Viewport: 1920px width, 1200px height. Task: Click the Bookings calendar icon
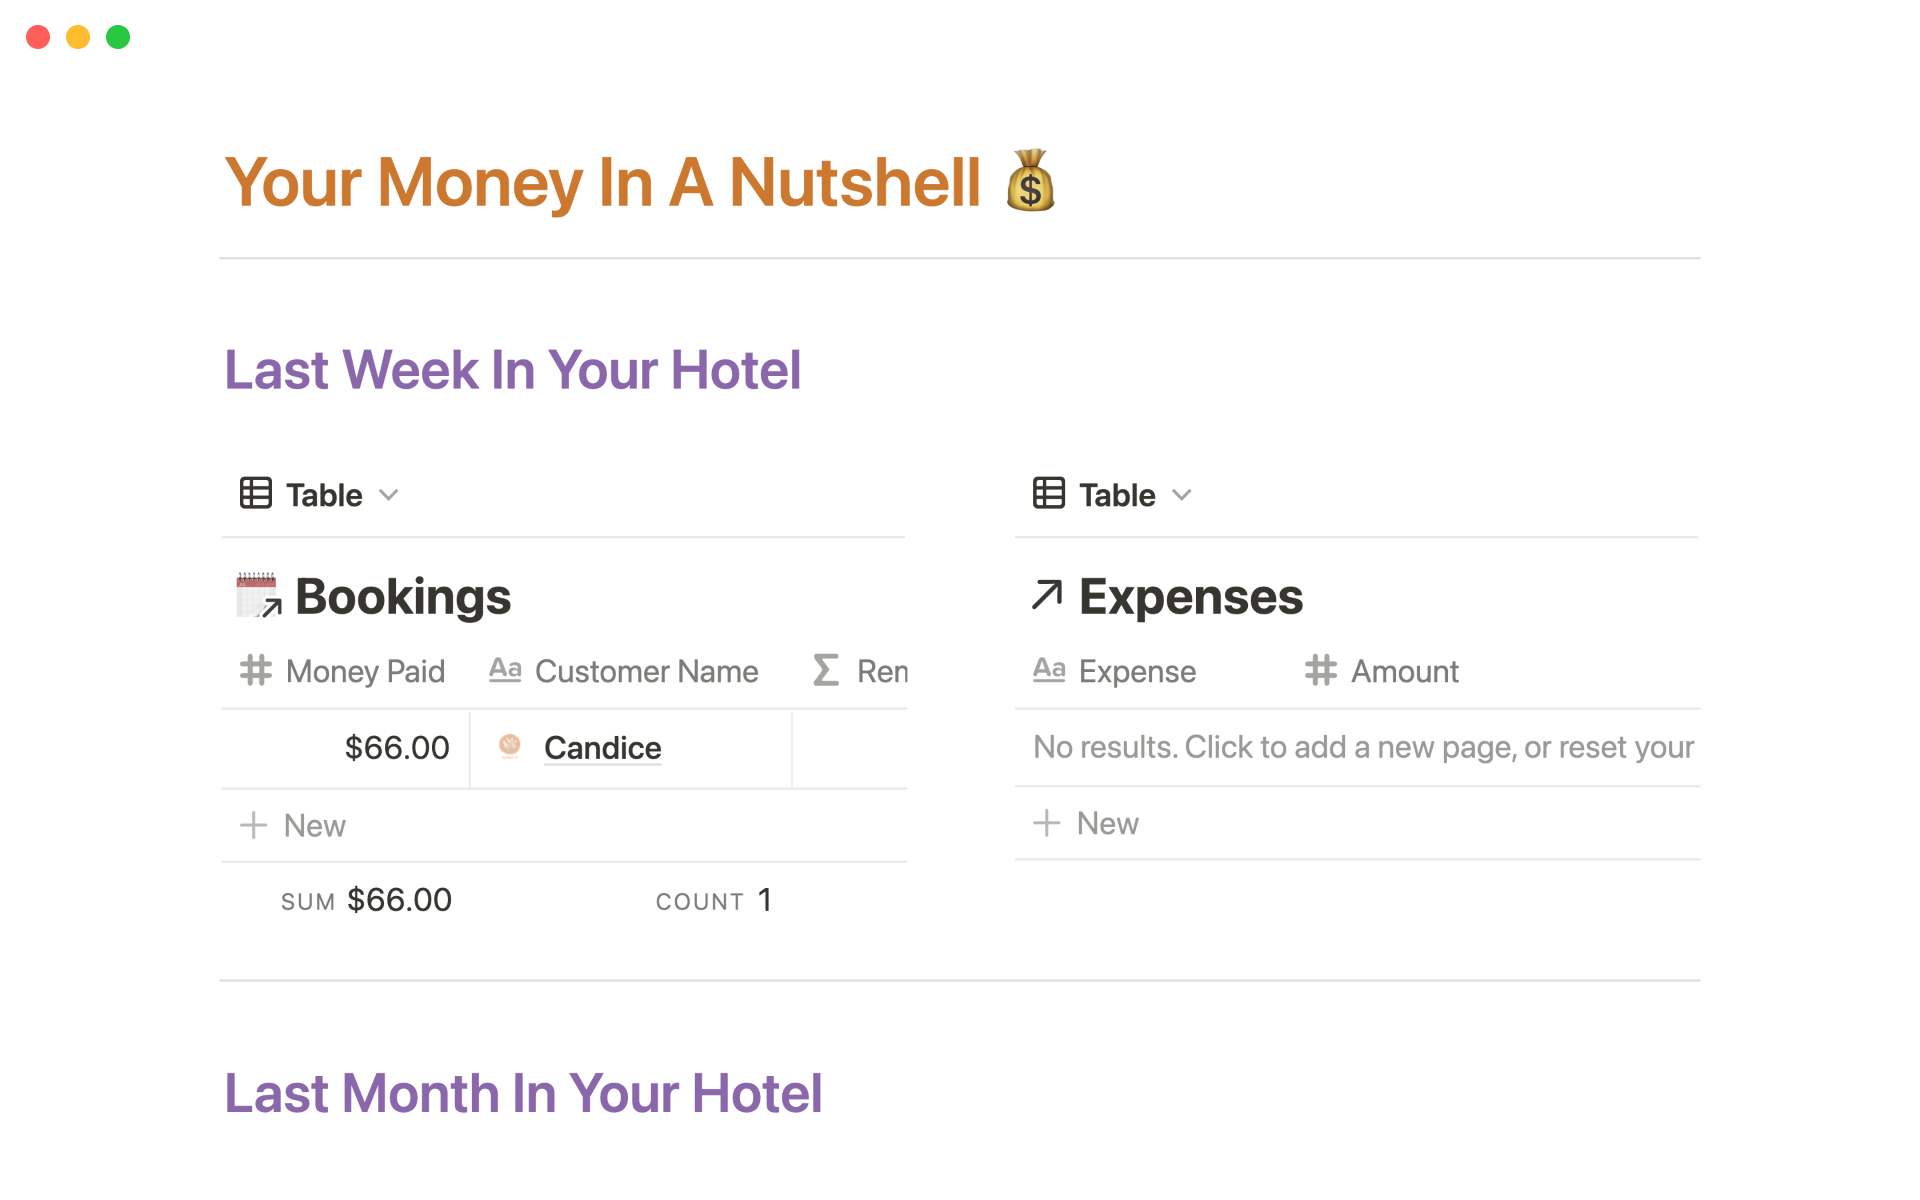coord(258,595)
